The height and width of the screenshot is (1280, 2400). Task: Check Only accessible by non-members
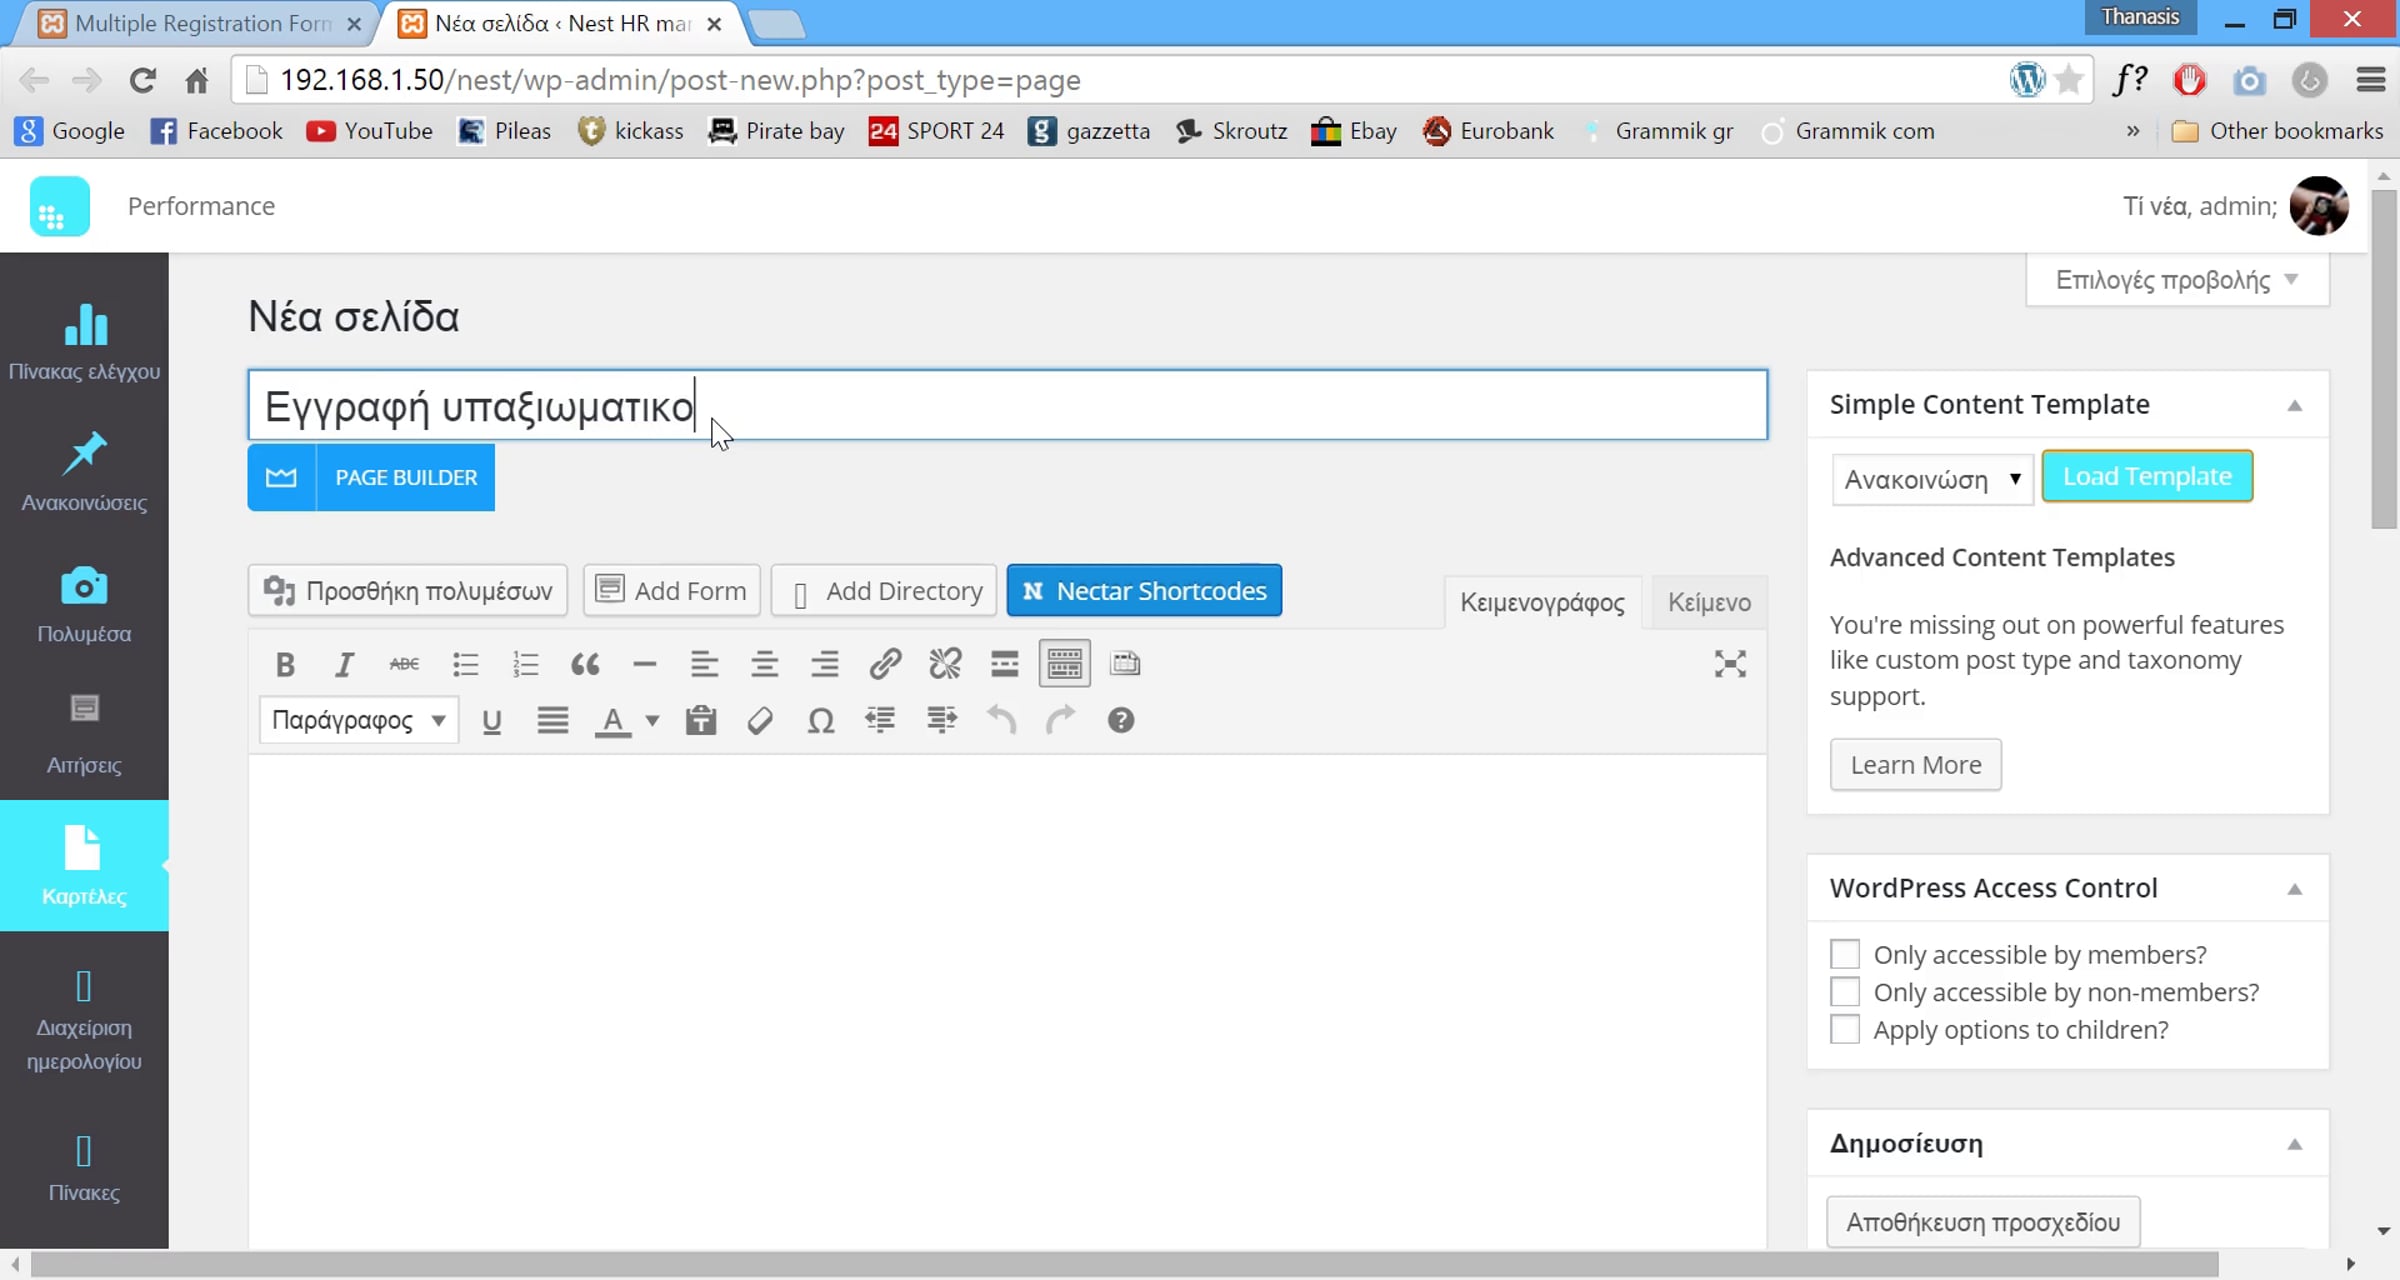(x=1845, y=992)
